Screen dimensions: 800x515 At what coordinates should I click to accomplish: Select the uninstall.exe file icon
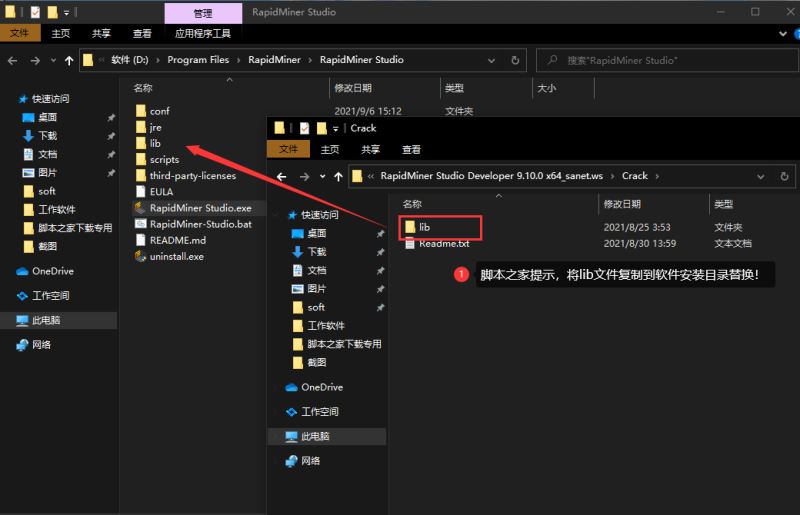[141, 256]
